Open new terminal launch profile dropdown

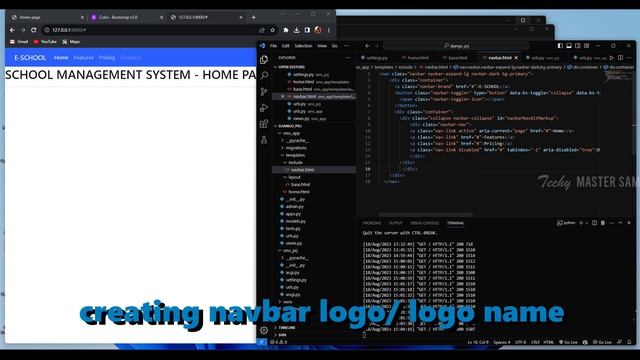click(x=587, y=223)
